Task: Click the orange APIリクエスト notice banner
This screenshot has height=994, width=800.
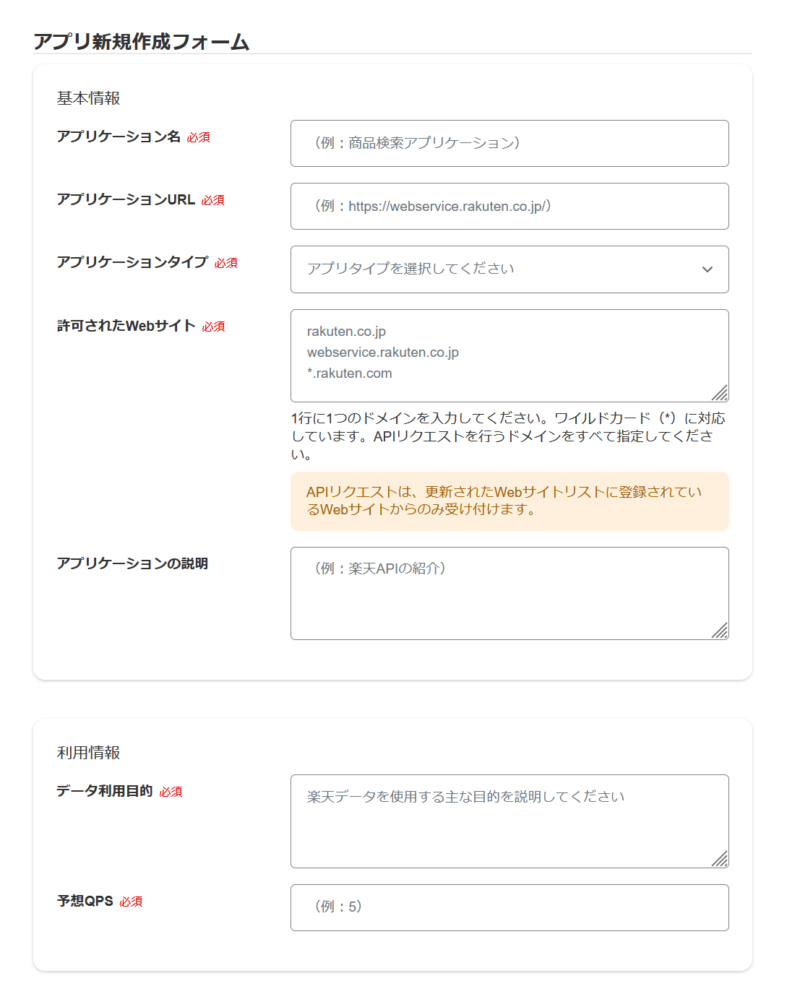Action: [x=509, y=501]
